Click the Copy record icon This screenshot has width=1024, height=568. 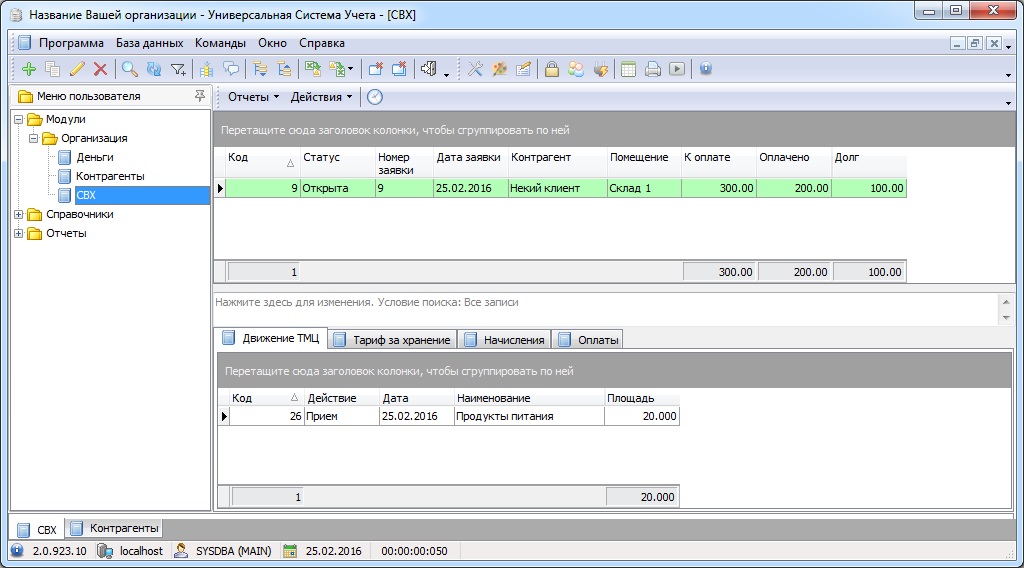coord(52,69)
